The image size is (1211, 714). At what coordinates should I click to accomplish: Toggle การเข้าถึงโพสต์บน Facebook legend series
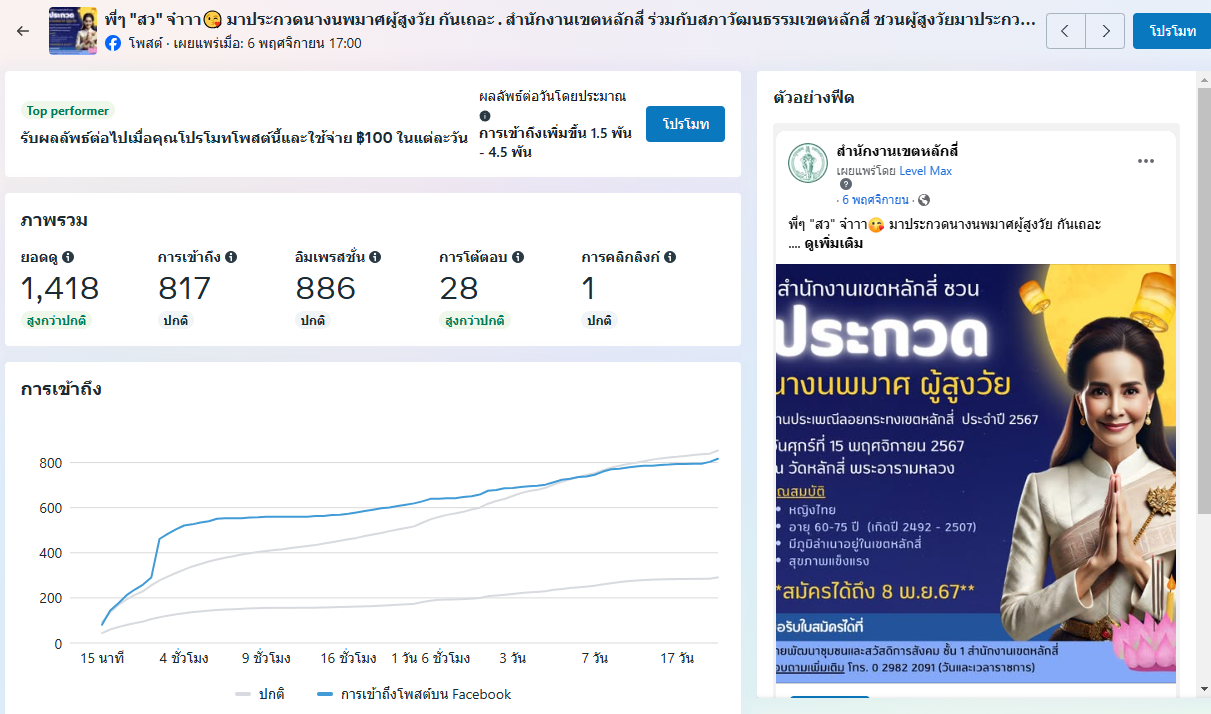click(x=414, y=694)
